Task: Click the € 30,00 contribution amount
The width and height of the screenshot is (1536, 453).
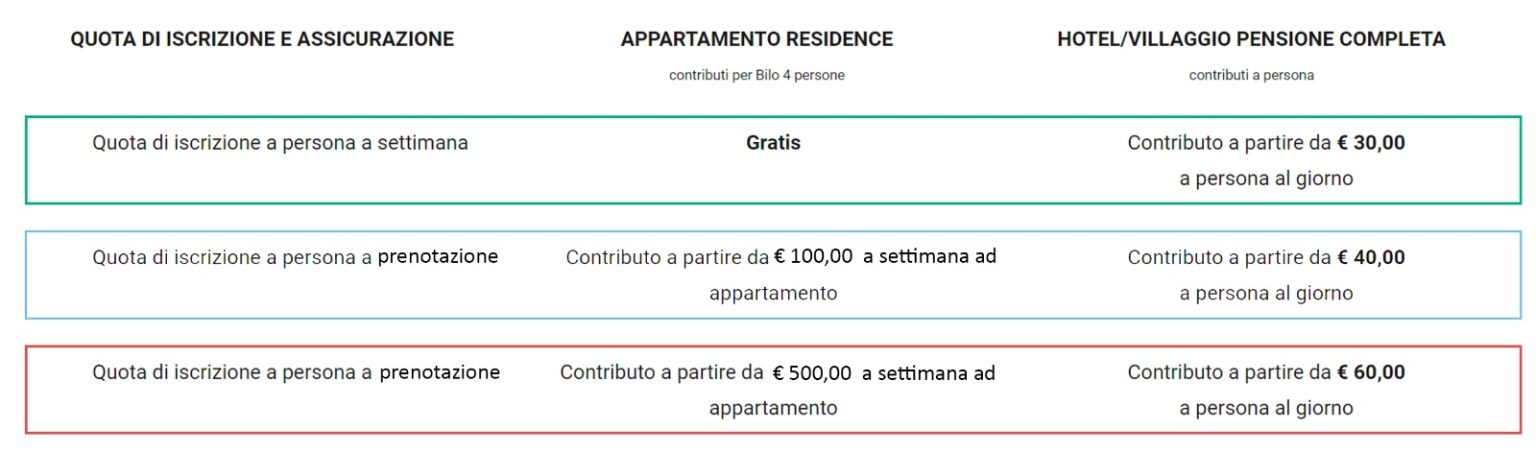Action: point(1371,143)
